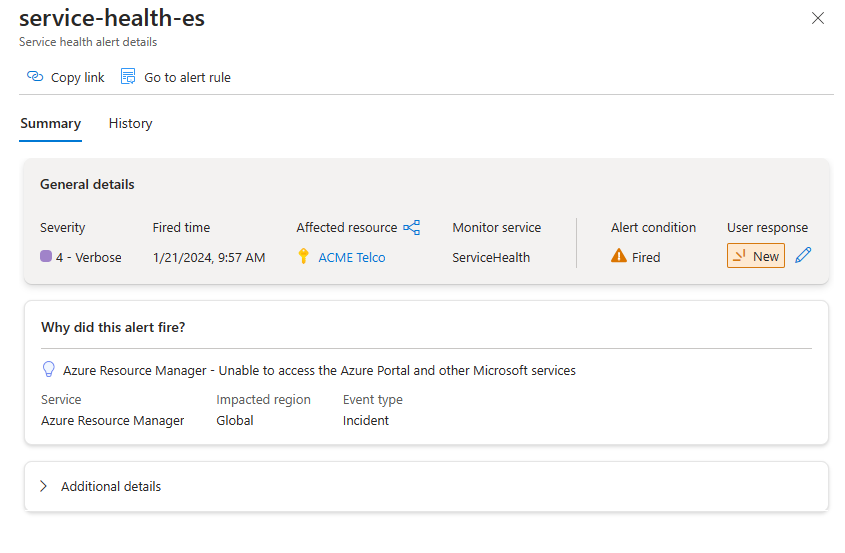Click the yellow key subscription icon
The height and width of the screenshot is (553, 845).
(x=304, y=257)
